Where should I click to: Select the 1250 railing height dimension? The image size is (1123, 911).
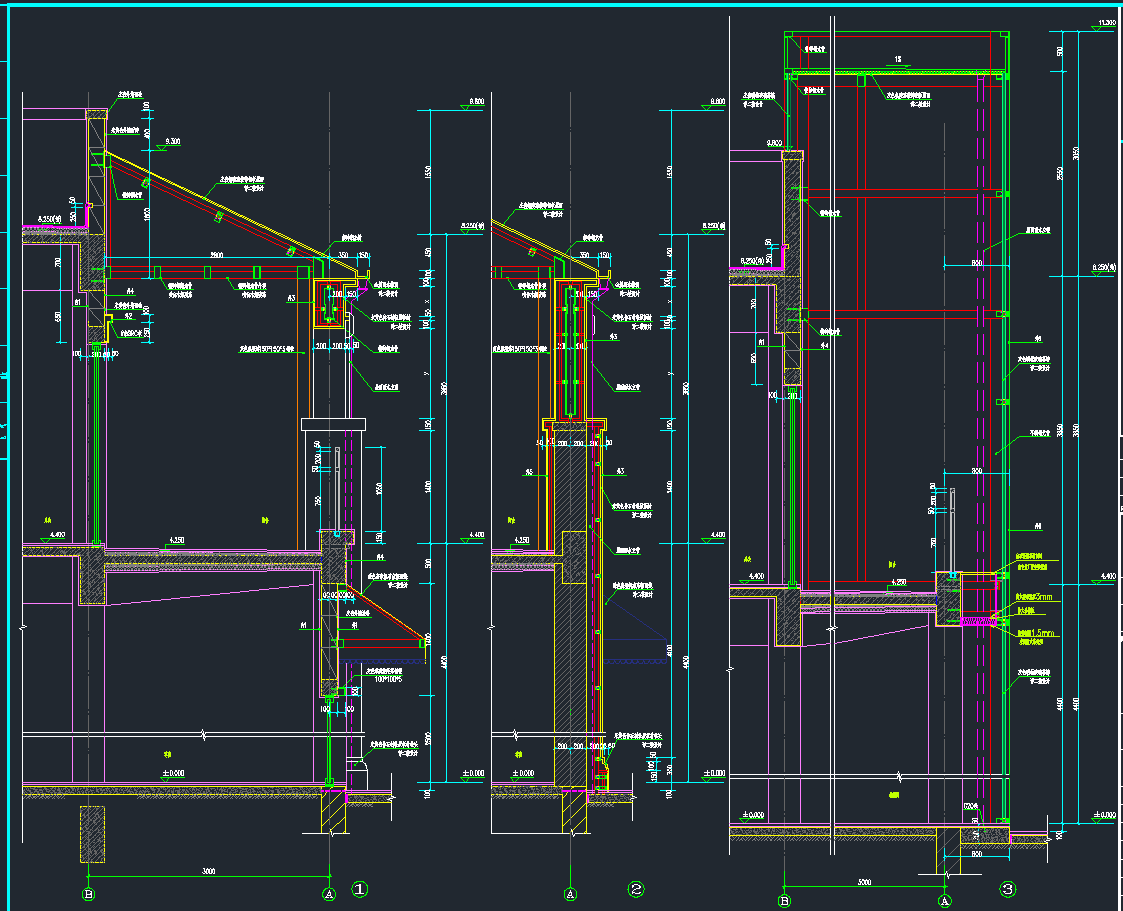[x=378, y=488]
